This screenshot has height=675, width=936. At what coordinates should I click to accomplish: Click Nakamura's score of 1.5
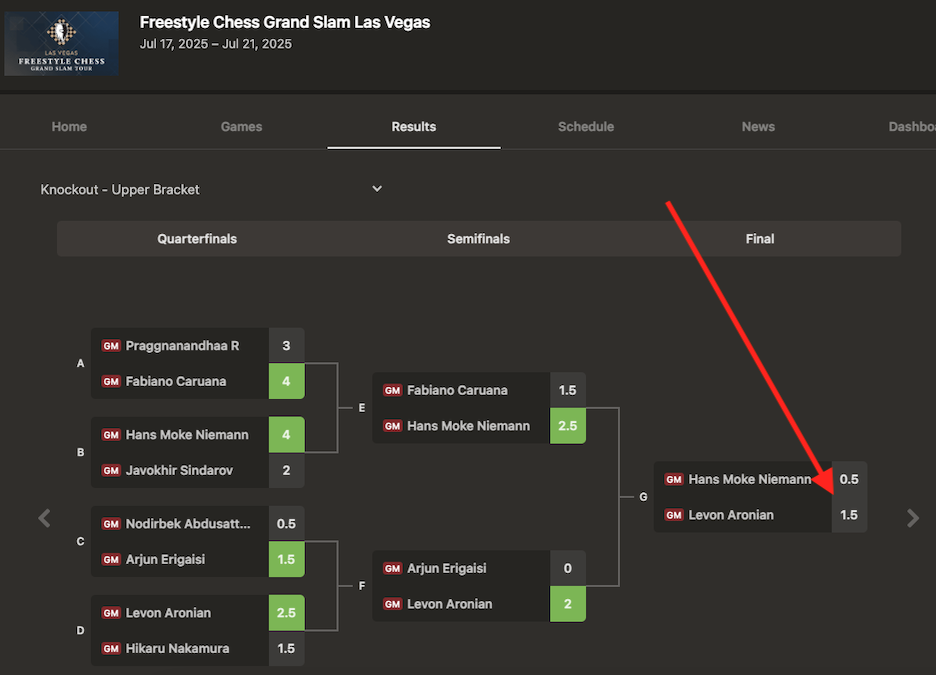click(x=287, y=648)
